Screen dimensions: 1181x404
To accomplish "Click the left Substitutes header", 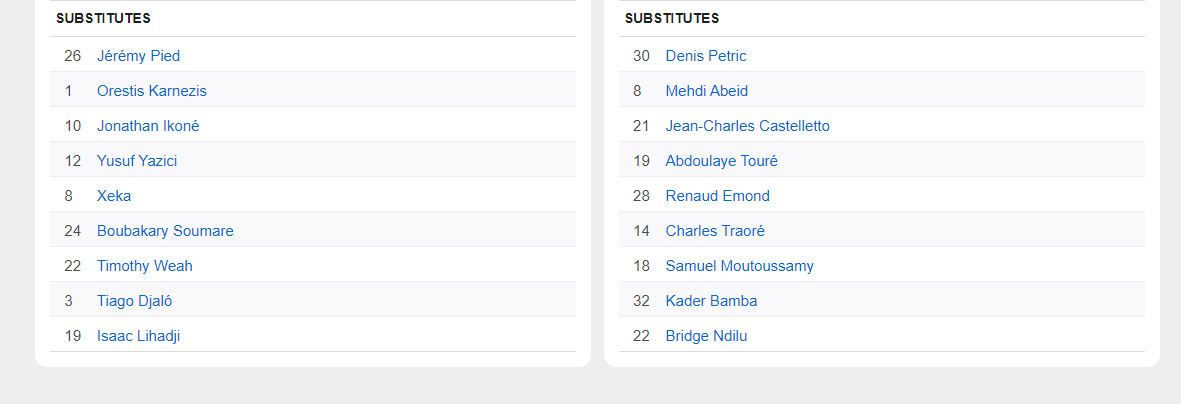I will coord(103,18).
